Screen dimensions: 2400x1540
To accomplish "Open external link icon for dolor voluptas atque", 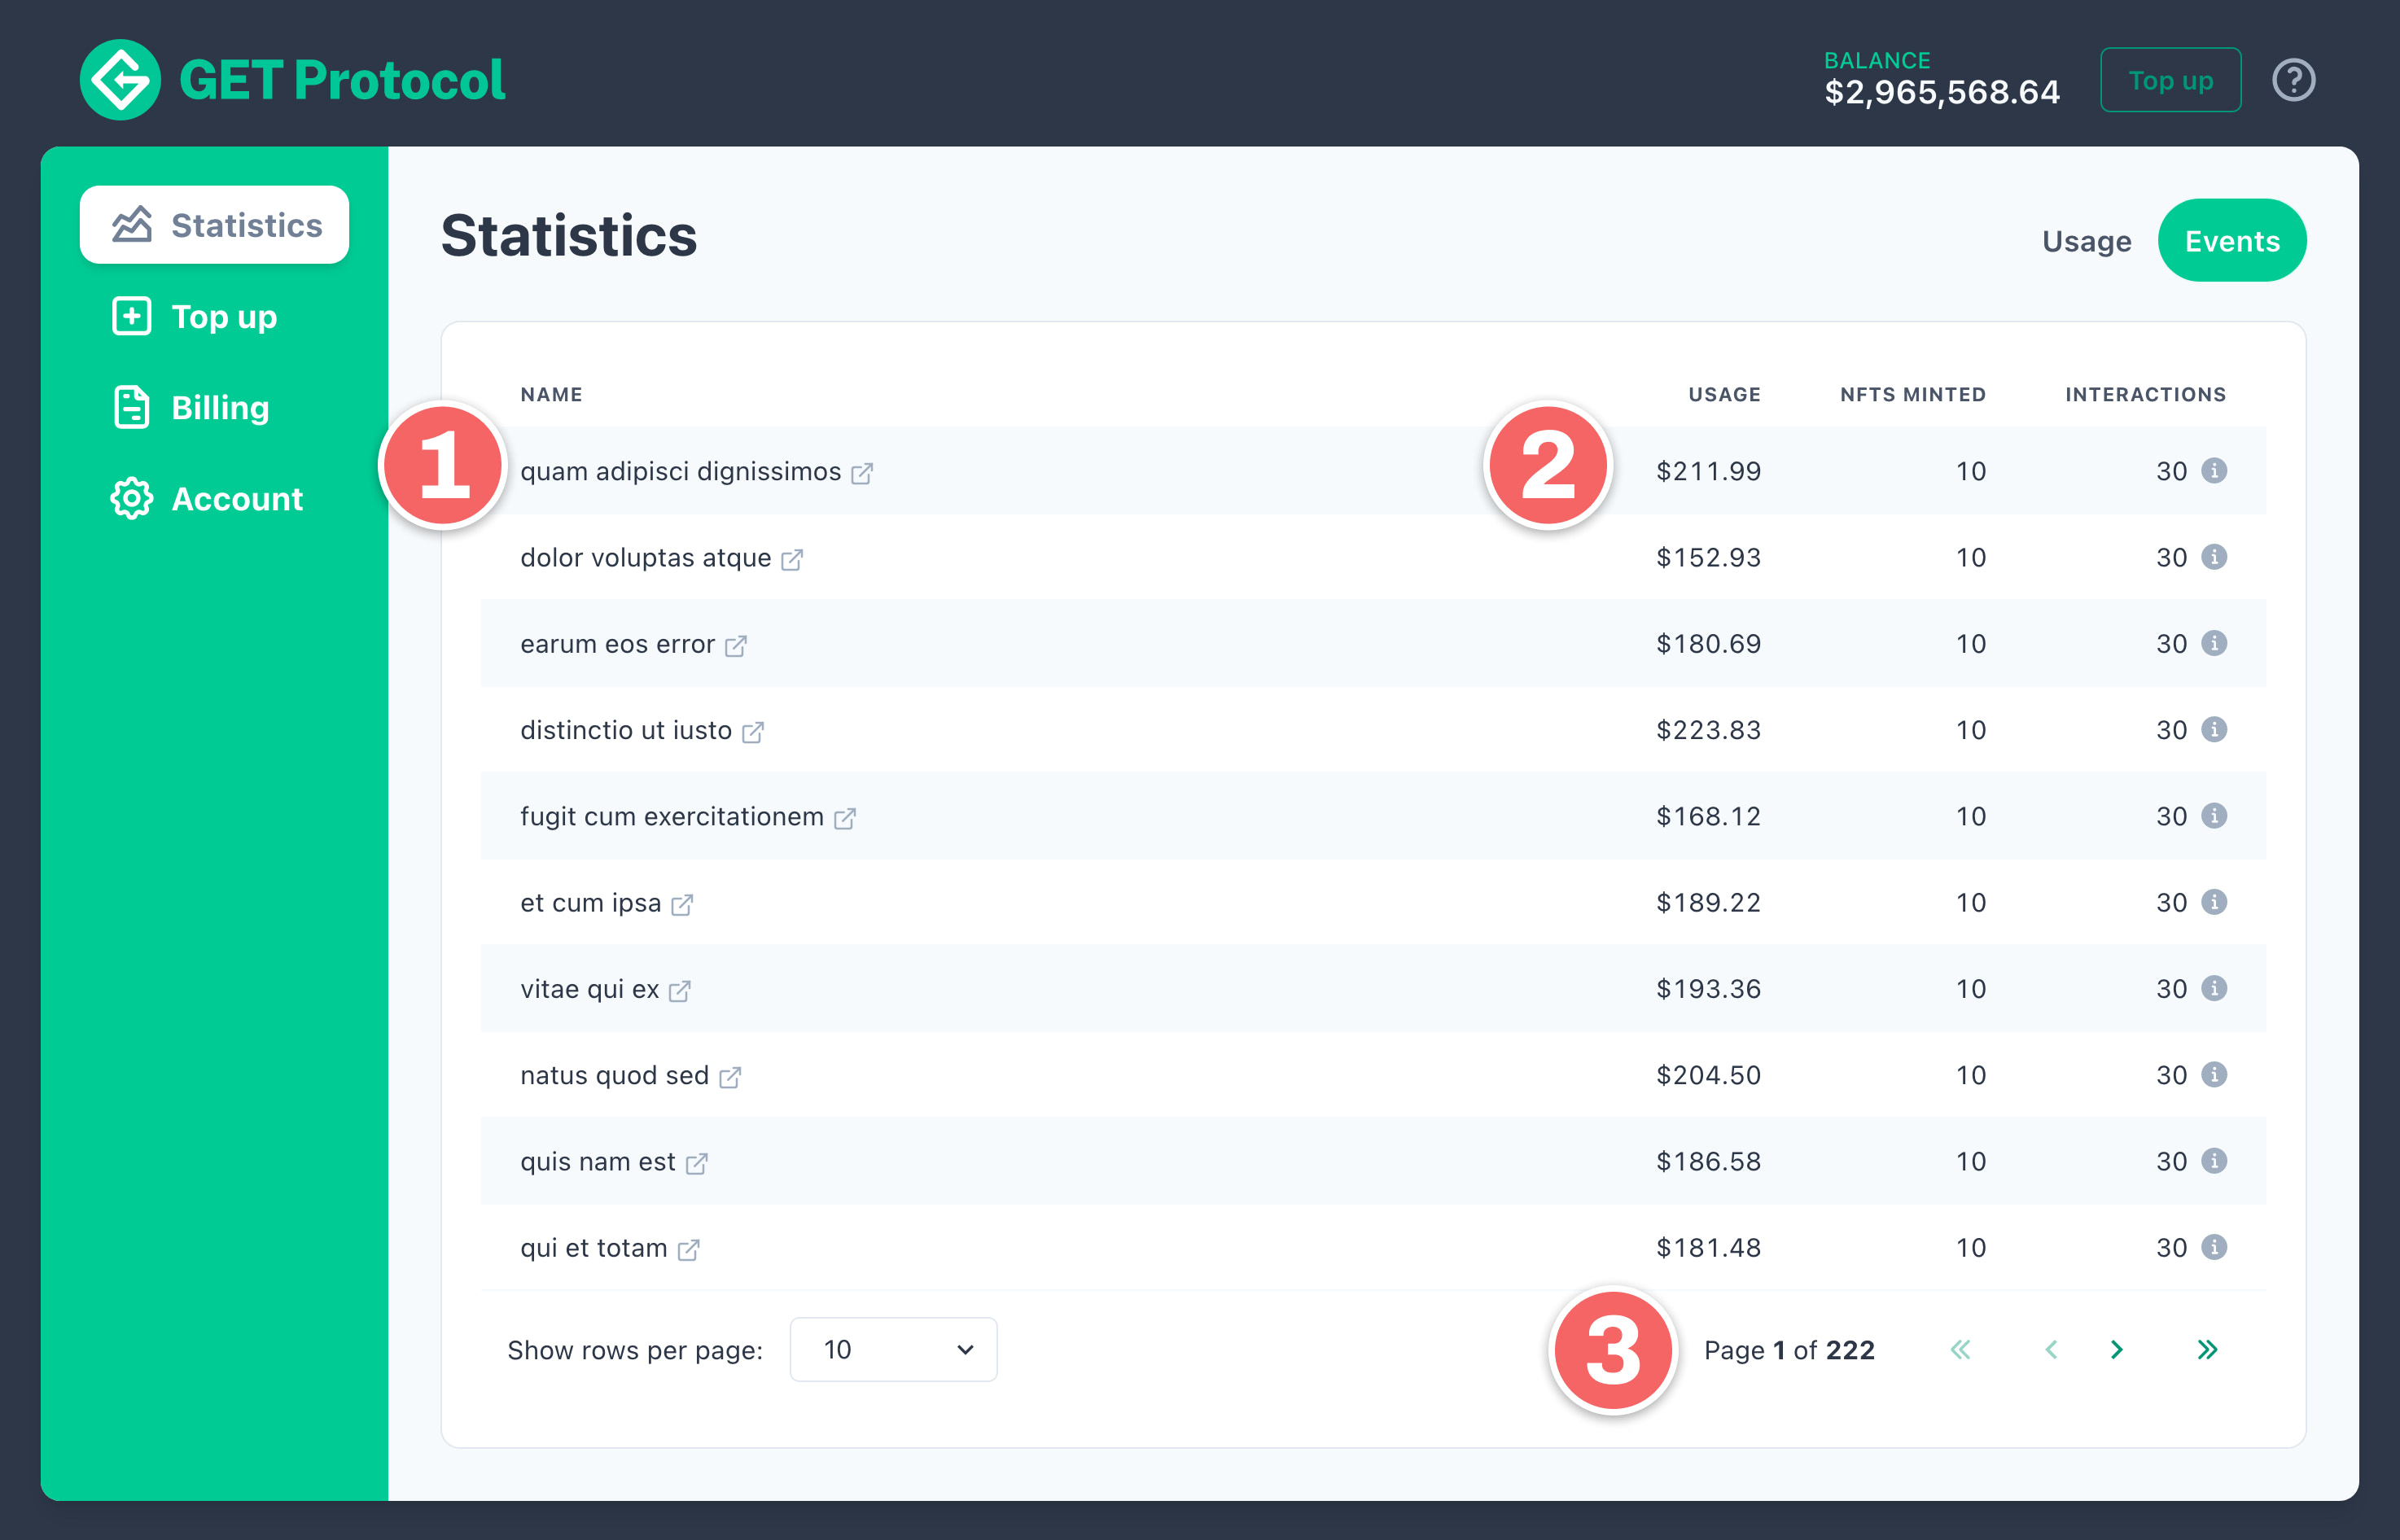I will coord(792,559).
